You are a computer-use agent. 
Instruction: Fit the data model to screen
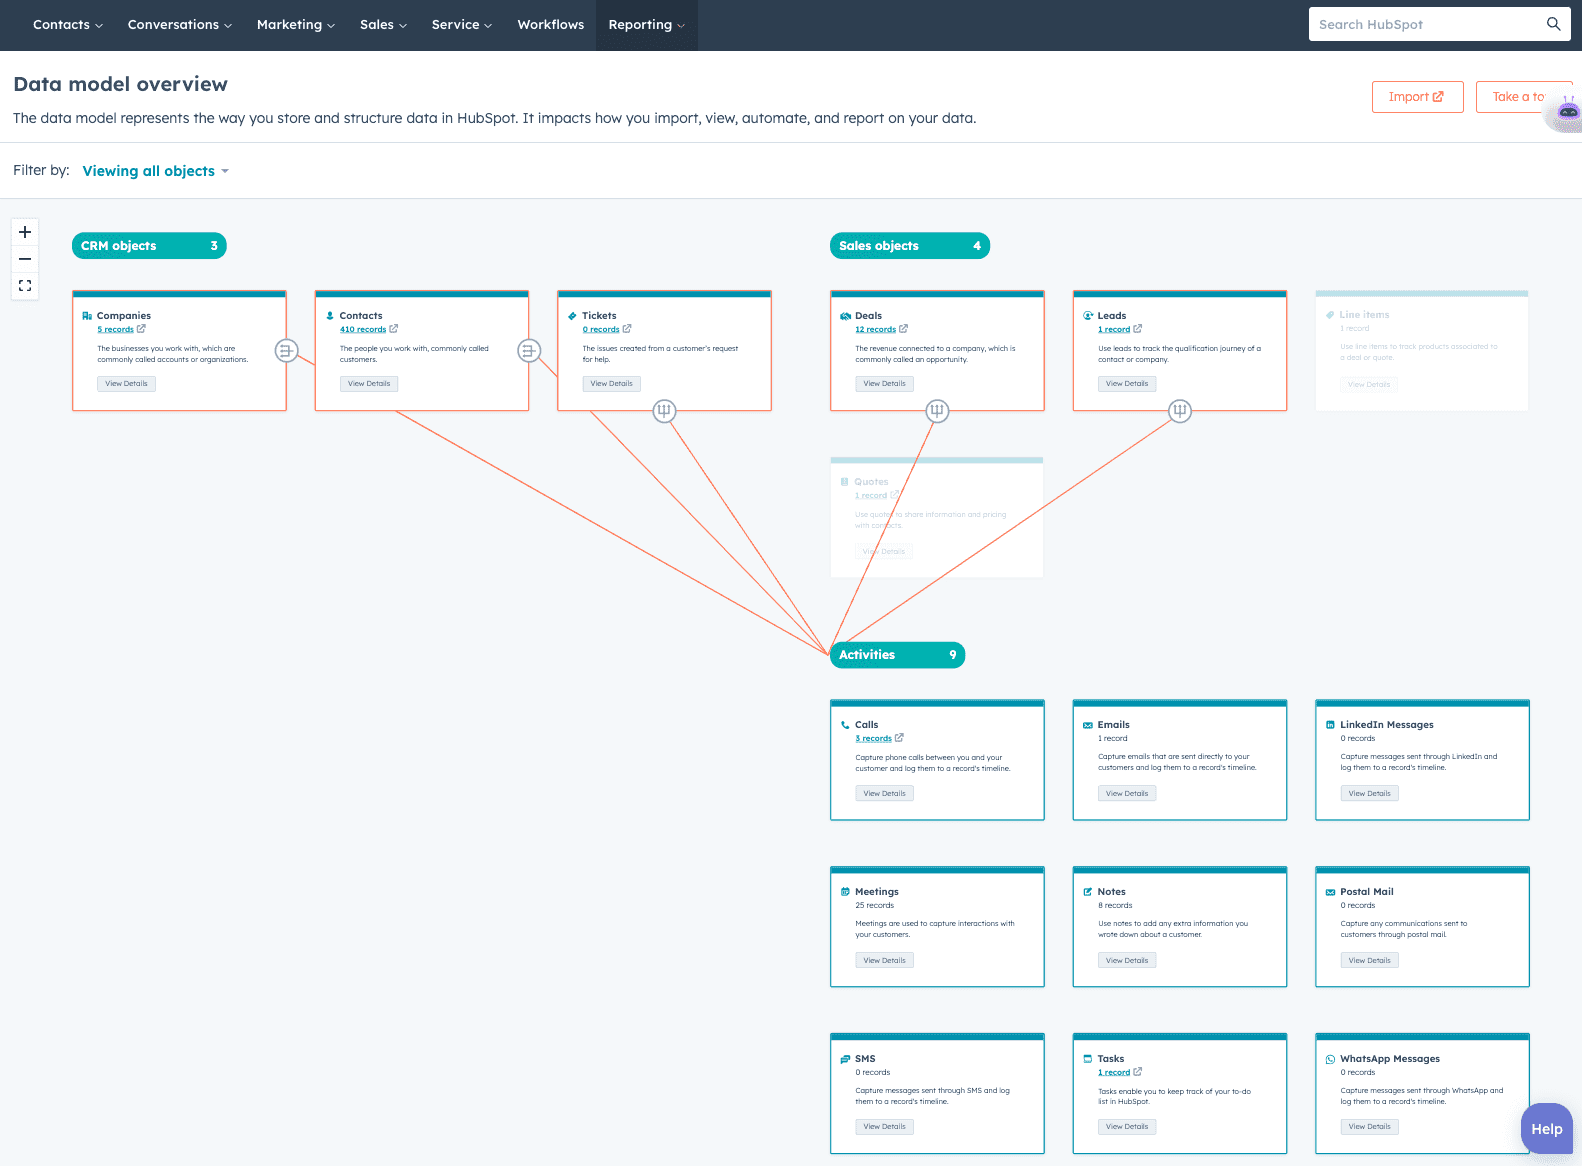point(25,286)
